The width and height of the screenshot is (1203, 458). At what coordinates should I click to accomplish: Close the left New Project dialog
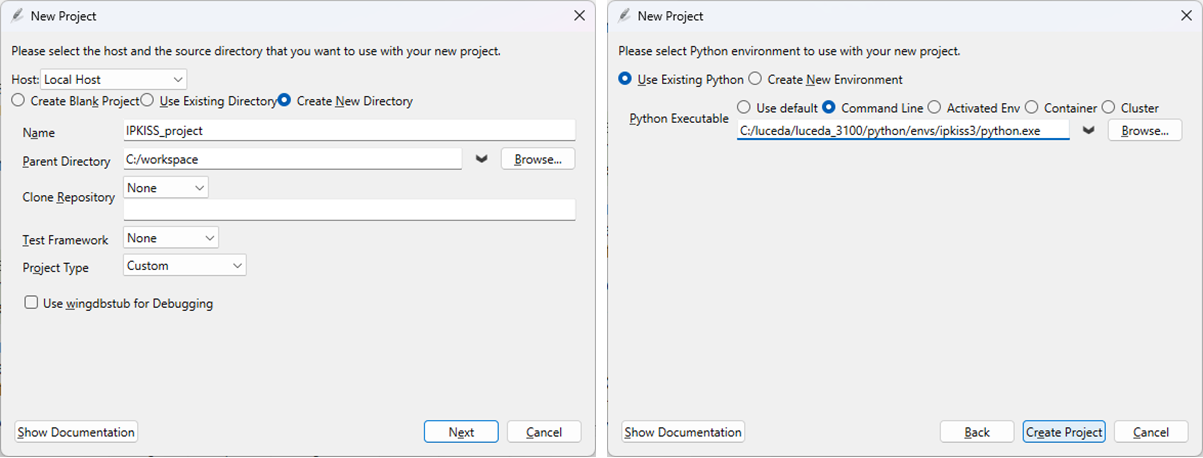579,16
